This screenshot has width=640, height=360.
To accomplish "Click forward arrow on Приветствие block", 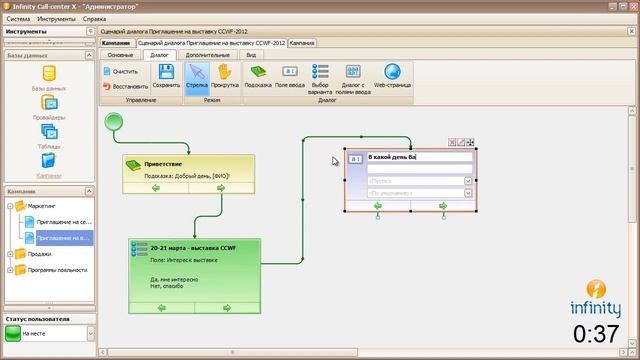I will 221,188.
